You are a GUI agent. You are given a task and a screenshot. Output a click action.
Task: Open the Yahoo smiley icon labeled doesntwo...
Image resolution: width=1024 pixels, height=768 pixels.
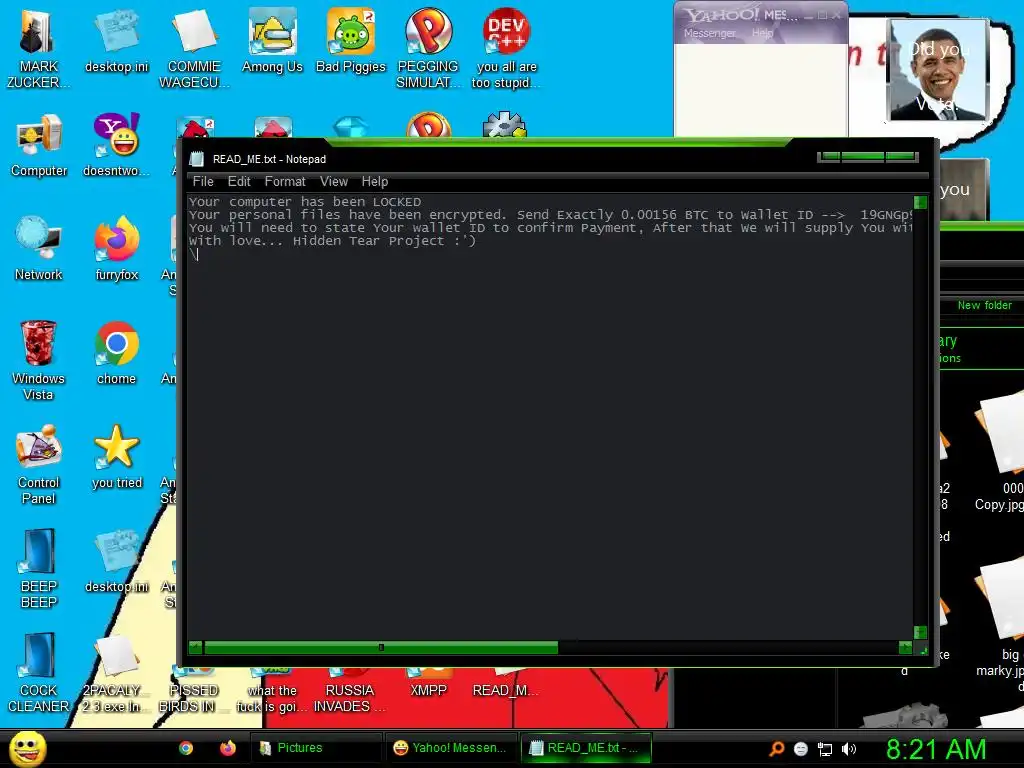[x=116, y=145]
